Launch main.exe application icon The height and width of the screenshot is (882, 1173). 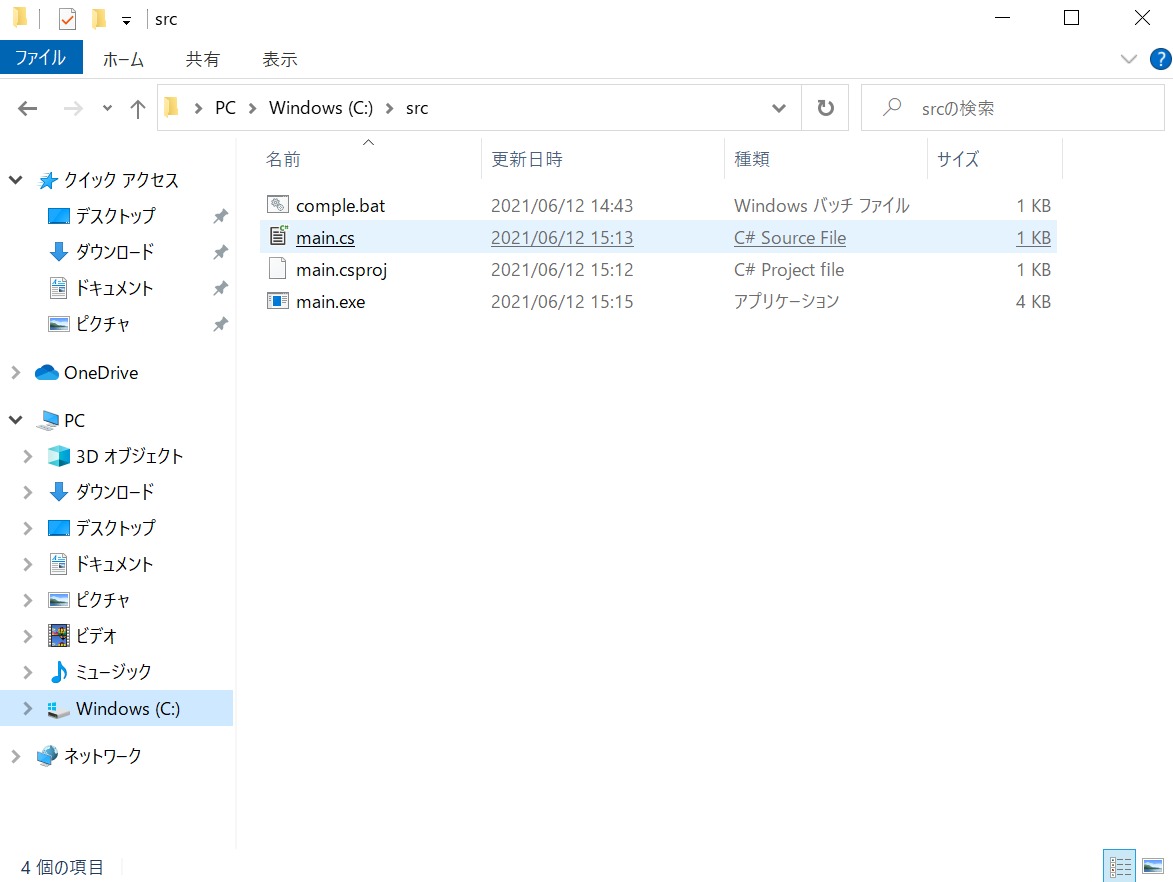(x=278, y=301)
